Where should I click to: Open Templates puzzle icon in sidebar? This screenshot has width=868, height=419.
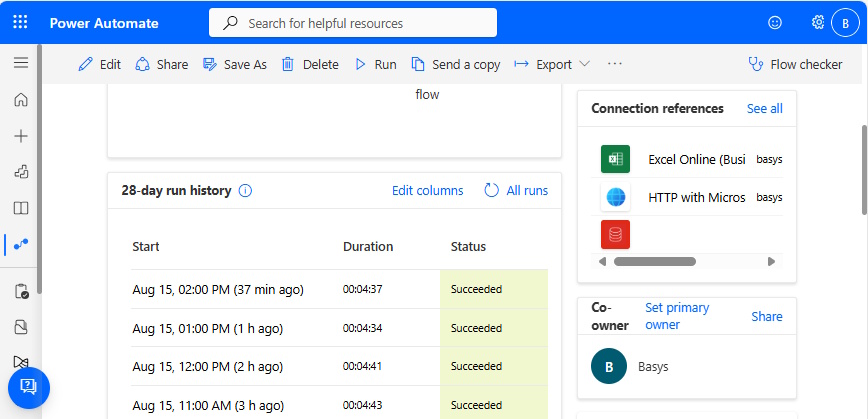(21, 172)
